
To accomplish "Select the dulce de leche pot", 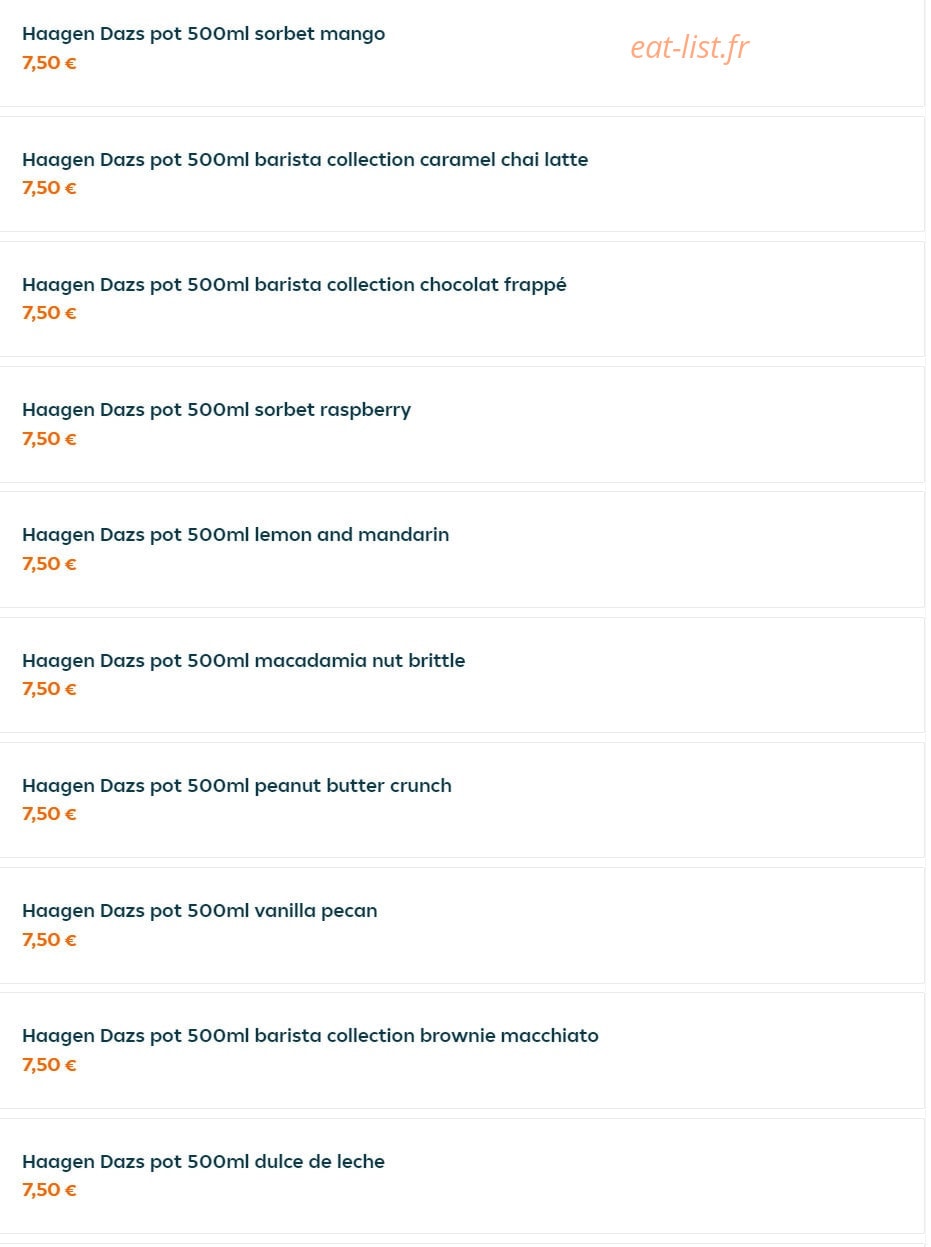I will (462, 1176).
